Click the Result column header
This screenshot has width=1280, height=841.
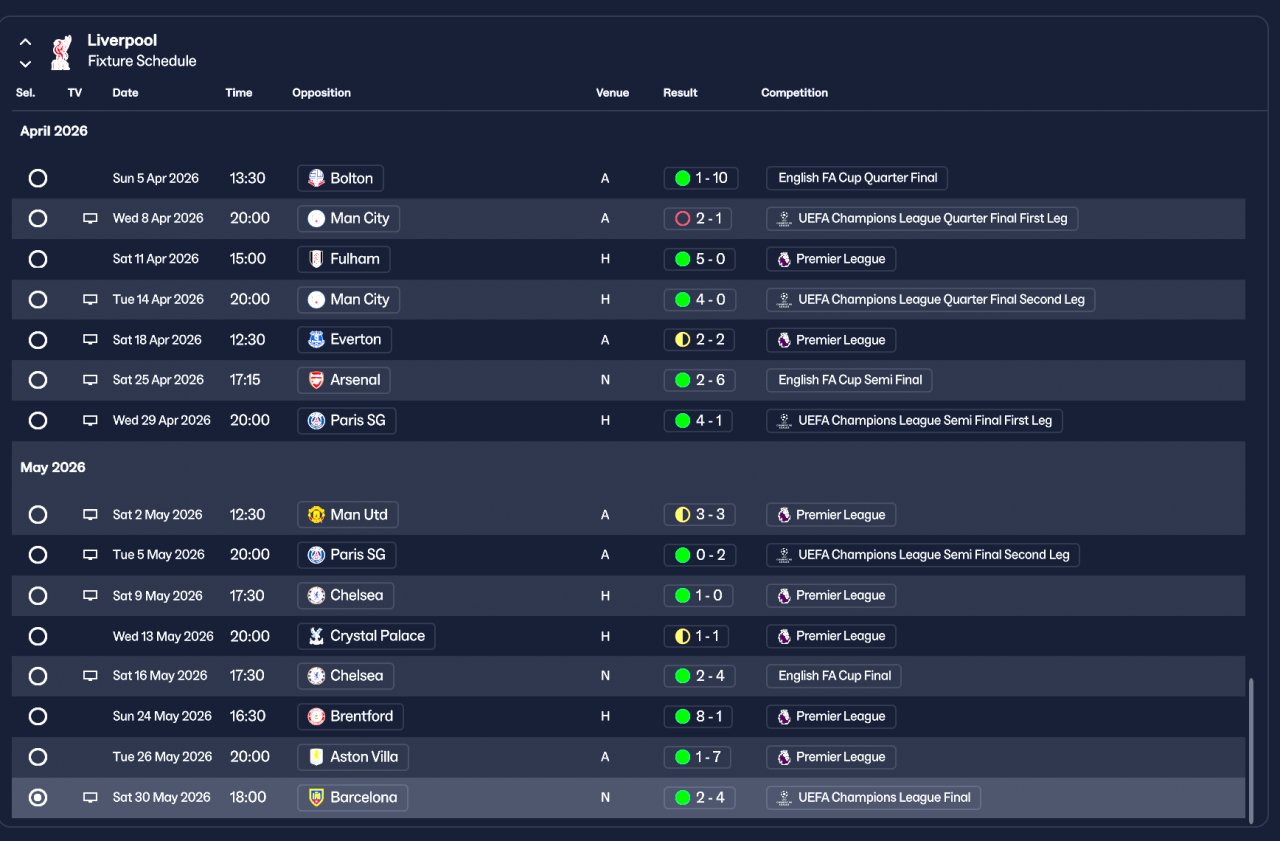pos(680,93)
